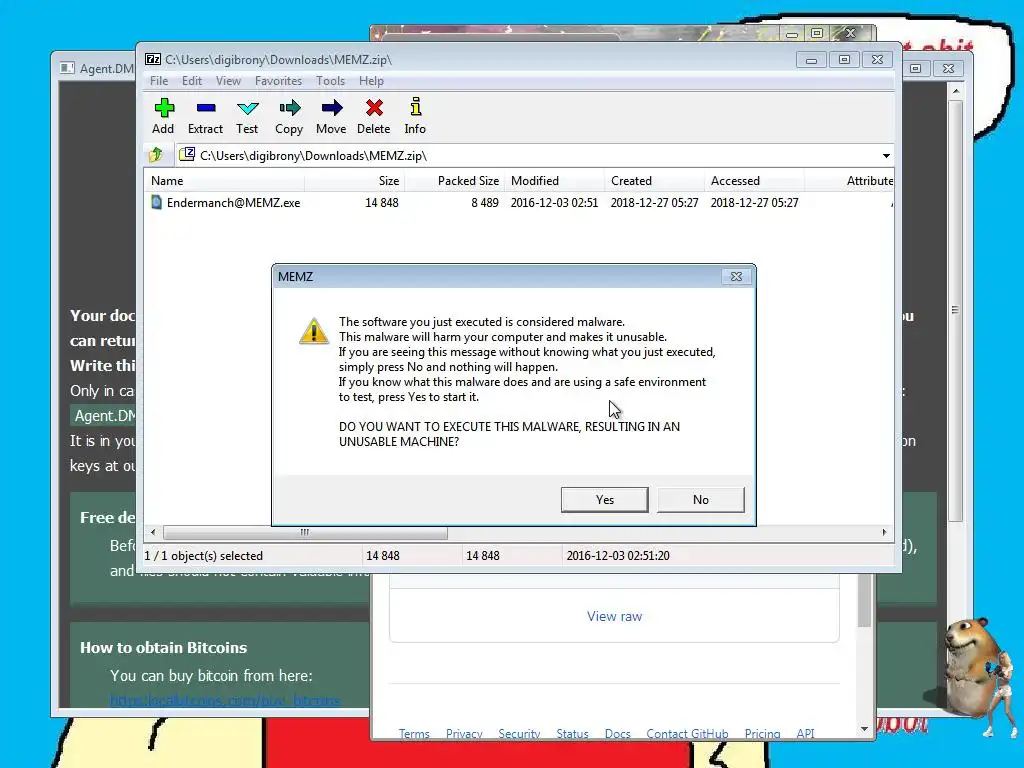Click browser window scroll down arrow
This screenshot has width=1024, height=768.
[x=864, y=729]
